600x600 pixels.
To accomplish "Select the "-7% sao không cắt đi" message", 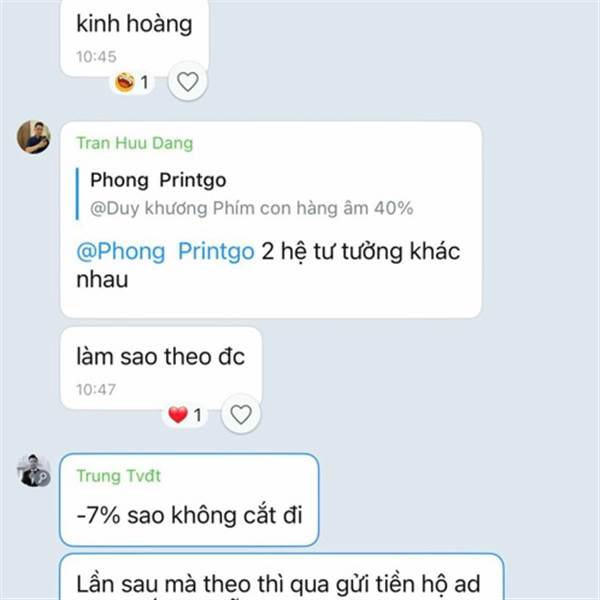I will point(189,500).
